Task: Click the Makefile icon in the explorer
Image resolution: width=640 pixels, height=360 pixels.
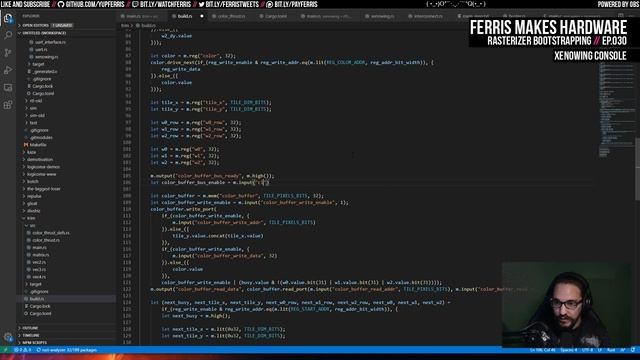Action: tap(26, 145)
